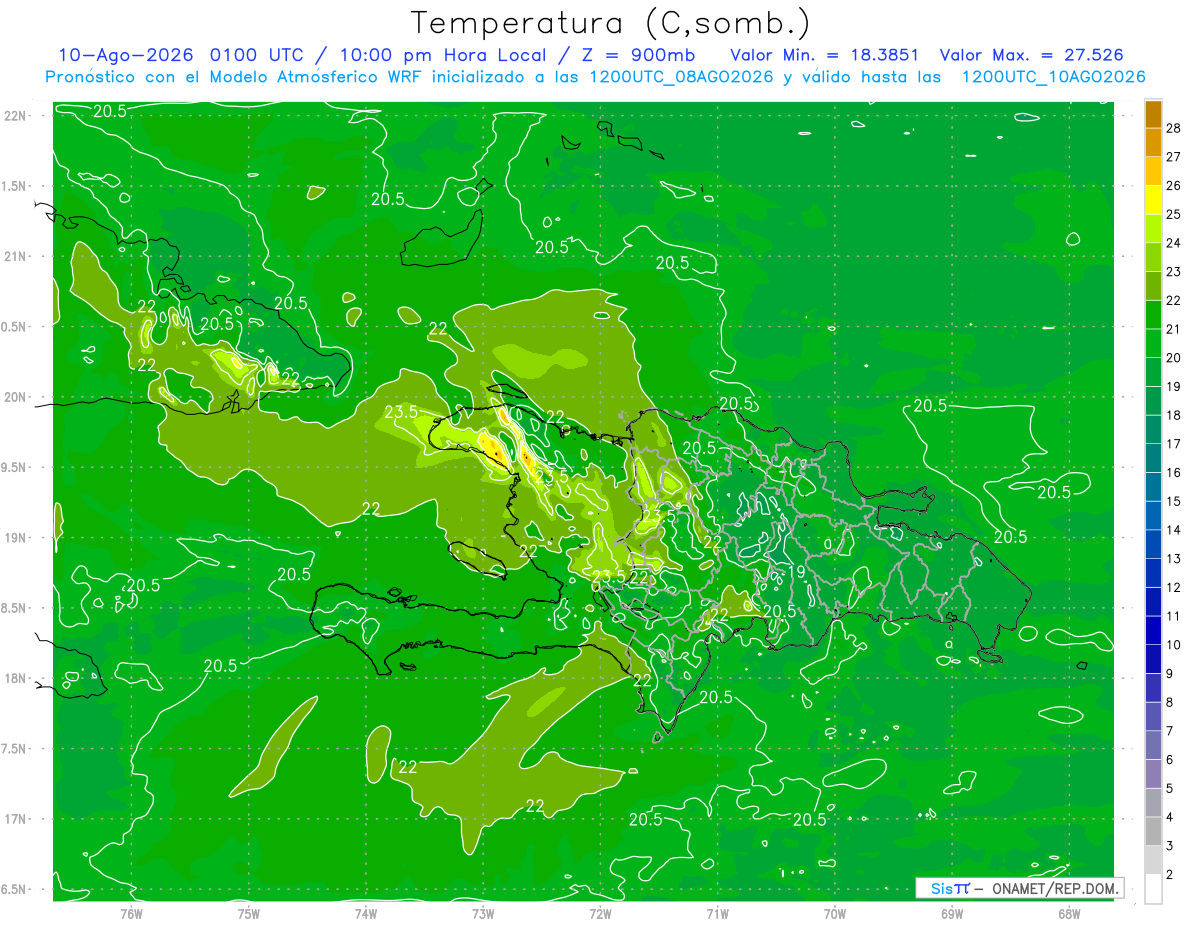Image resolution: width=1200 pixels, height=927 pixels.
Task: Click the 72W longitude axis label
Action: 600,913
